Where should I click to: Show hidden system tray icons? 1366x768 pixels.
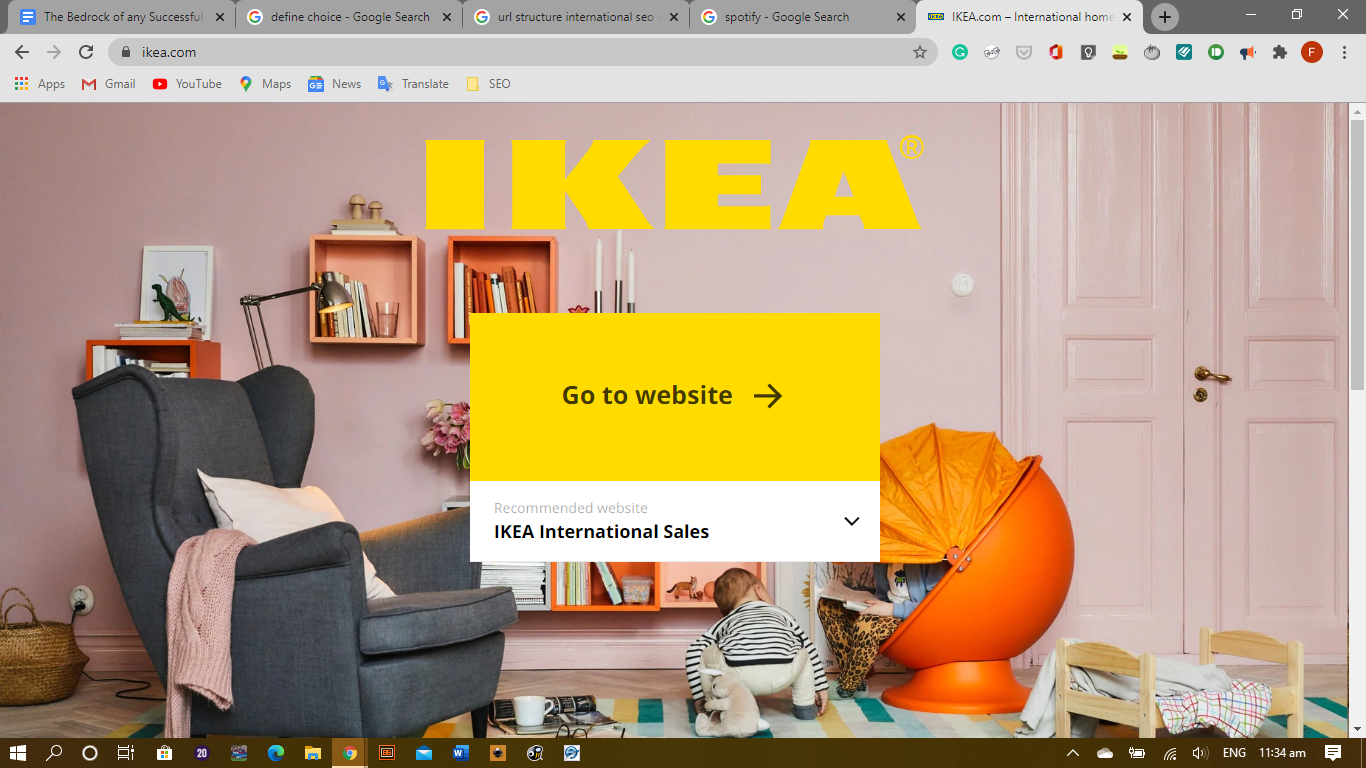pos(1073,753)
